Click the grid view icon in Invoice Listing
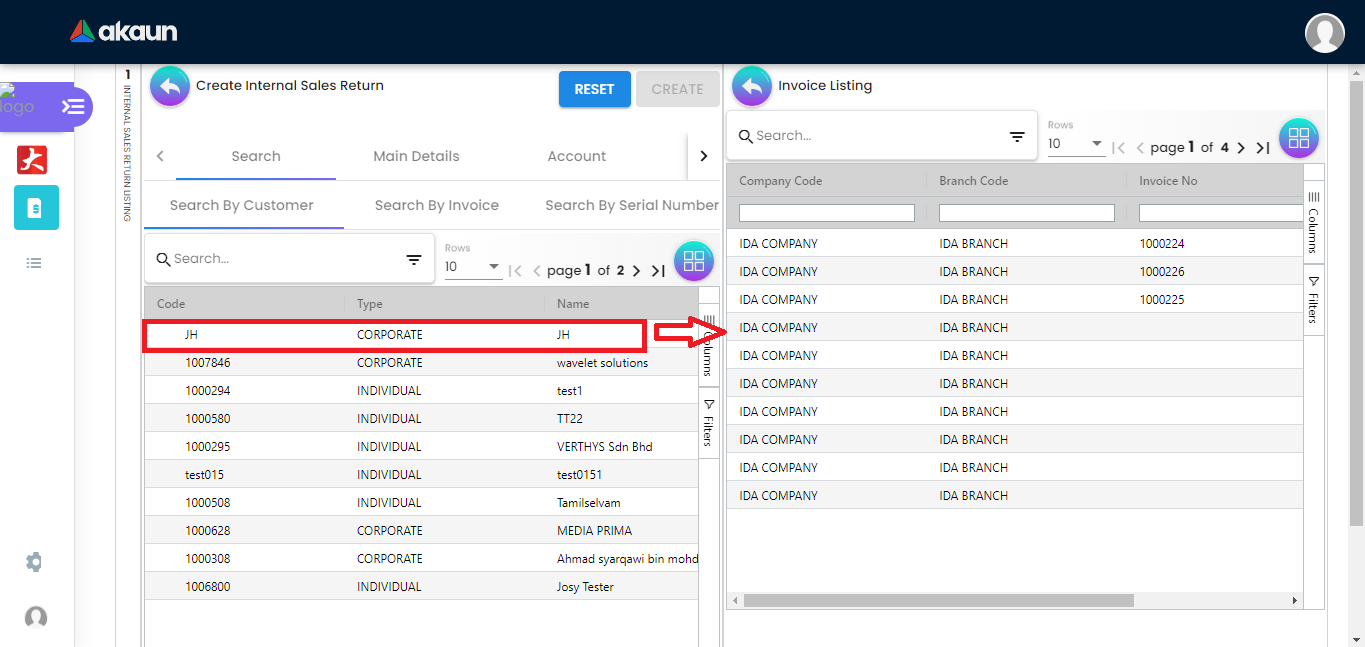Viewport: 1365px width, 647px height. pos(1298,138)
